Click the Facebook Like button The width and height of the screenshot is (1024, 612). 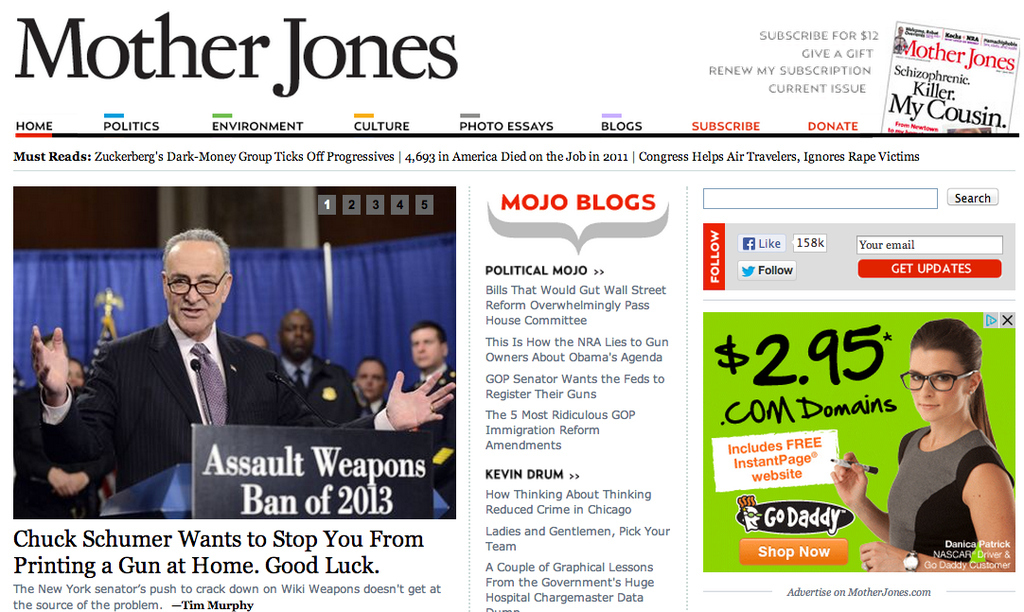(x=761, y=244)
